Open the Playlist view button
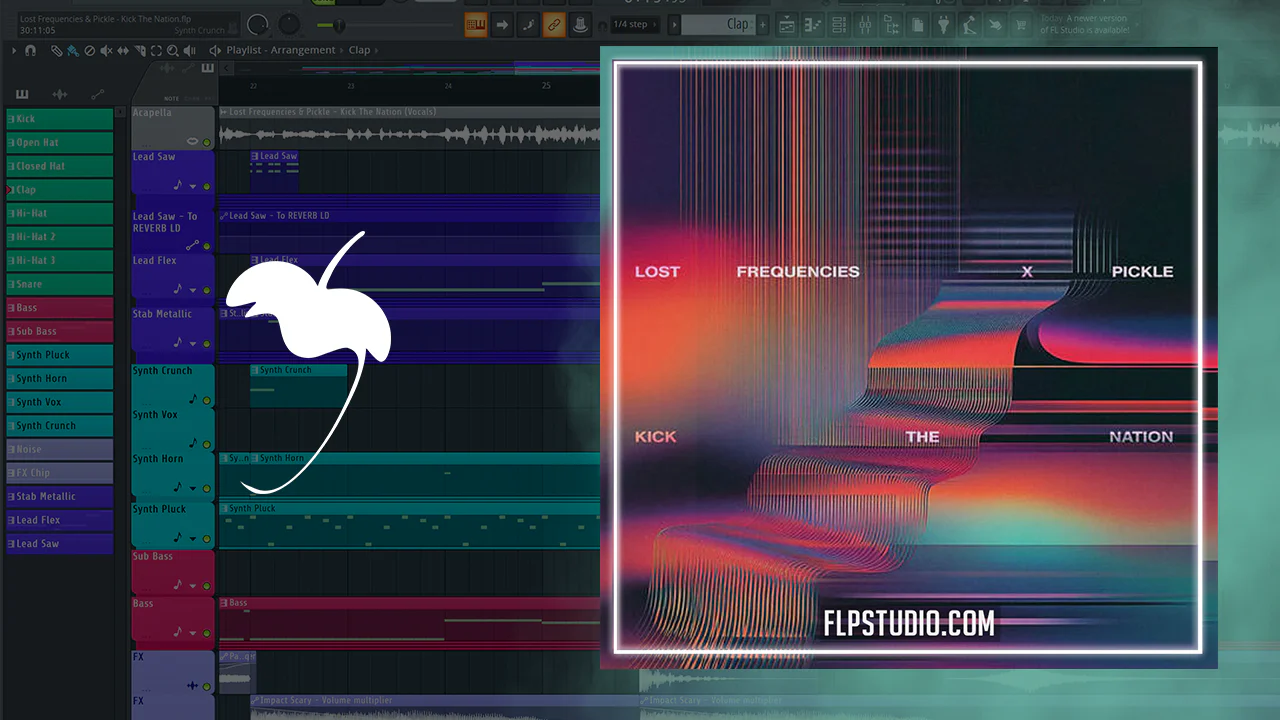1280x720 pixels. [787, 24]
